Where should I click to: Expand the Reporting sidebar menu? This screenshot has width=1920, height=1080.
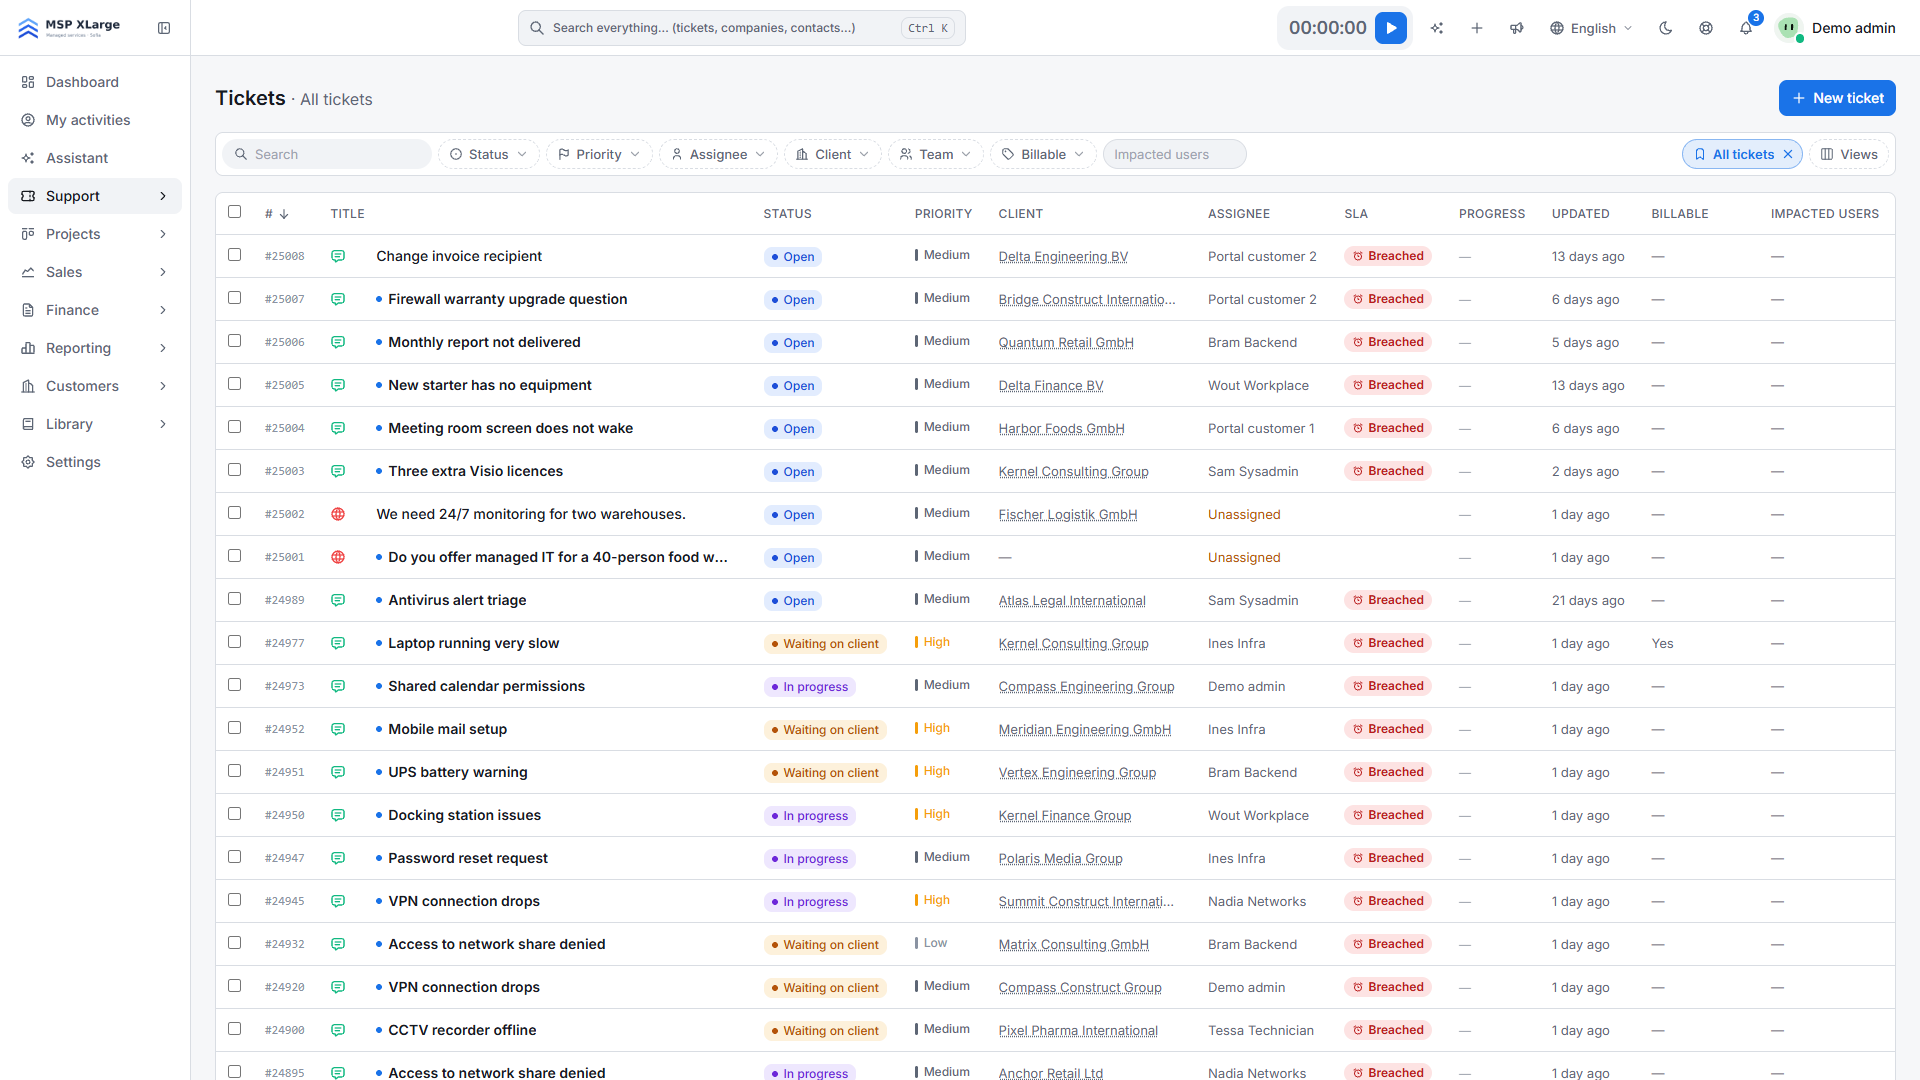95,348
